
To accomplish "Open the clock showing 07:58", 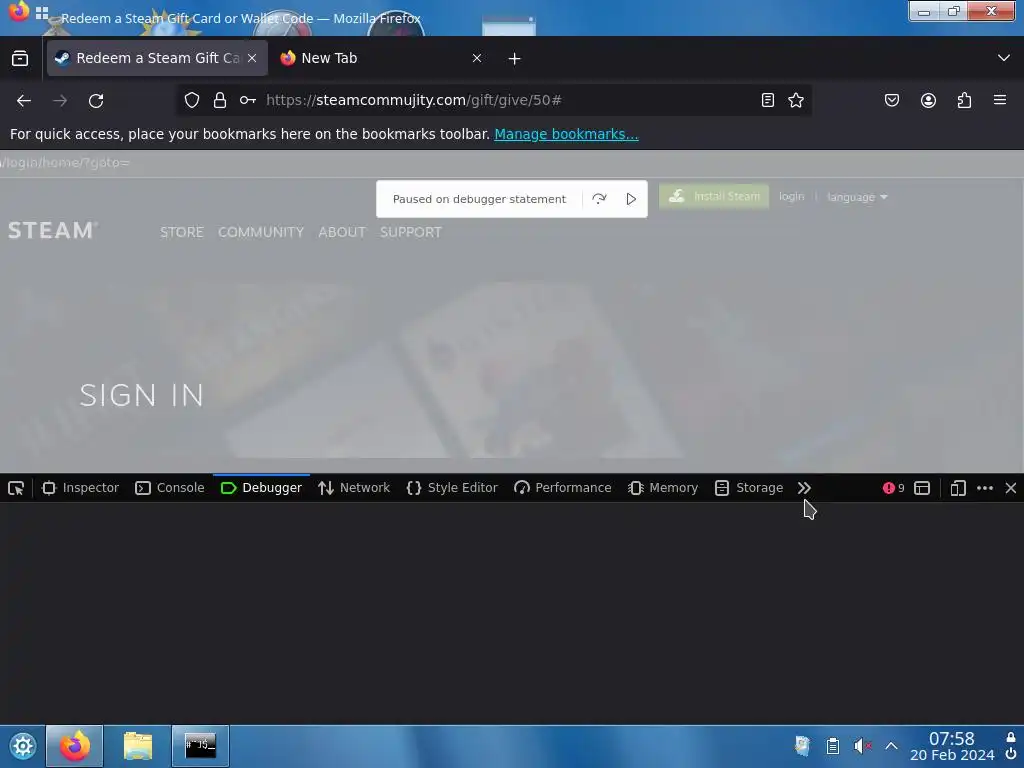I will 952,746.
